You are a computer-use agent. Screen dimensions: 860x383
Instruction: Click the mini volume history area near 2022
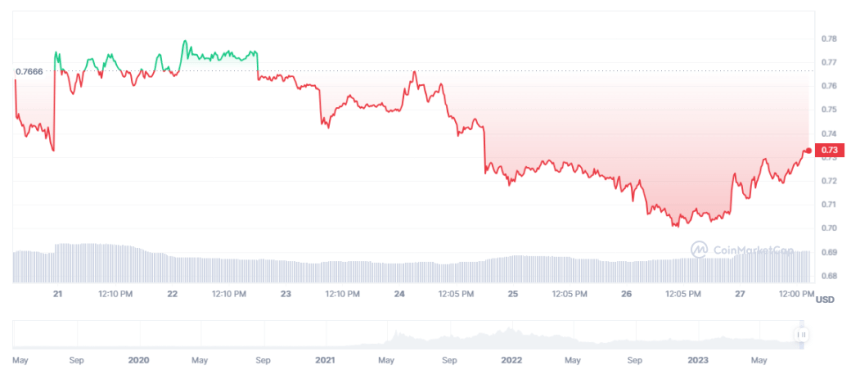[x=511, y=336]
